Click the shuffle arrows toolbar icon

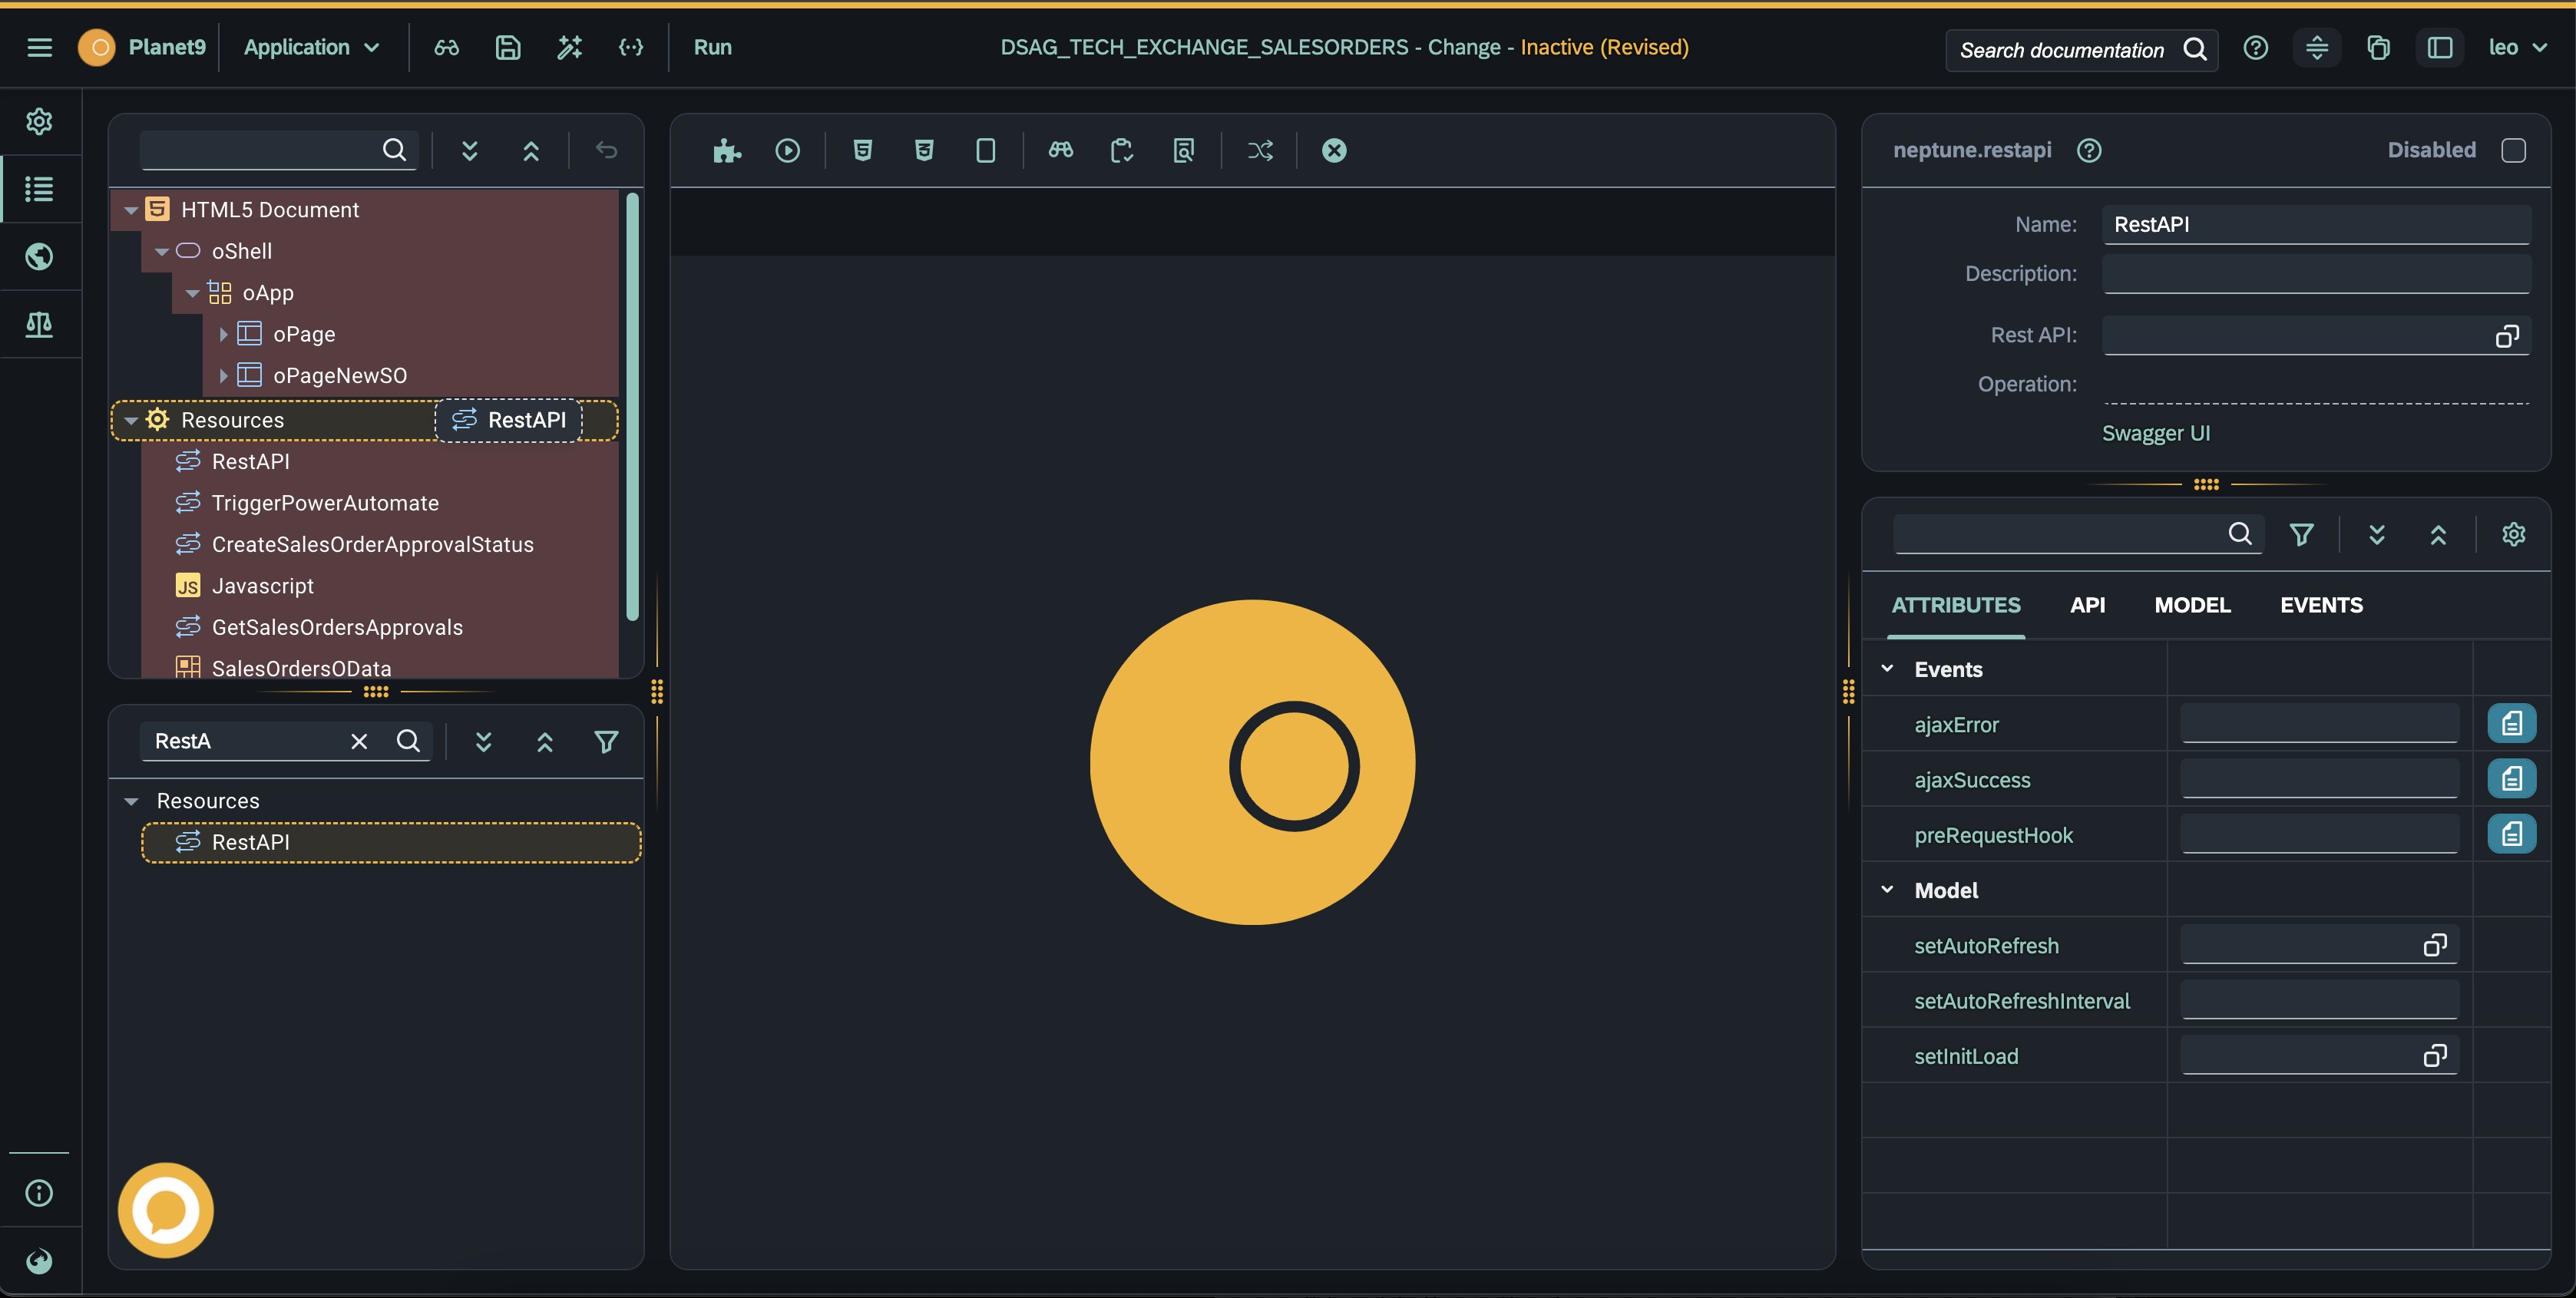point(1260,150)
